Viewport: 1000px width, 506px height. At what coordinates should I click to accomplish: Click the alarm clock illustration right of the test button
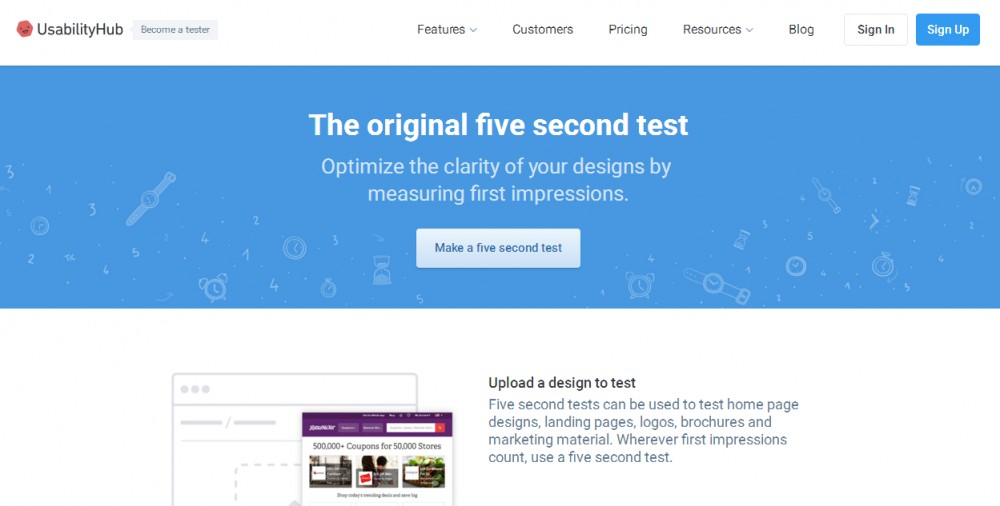(640, 285)
